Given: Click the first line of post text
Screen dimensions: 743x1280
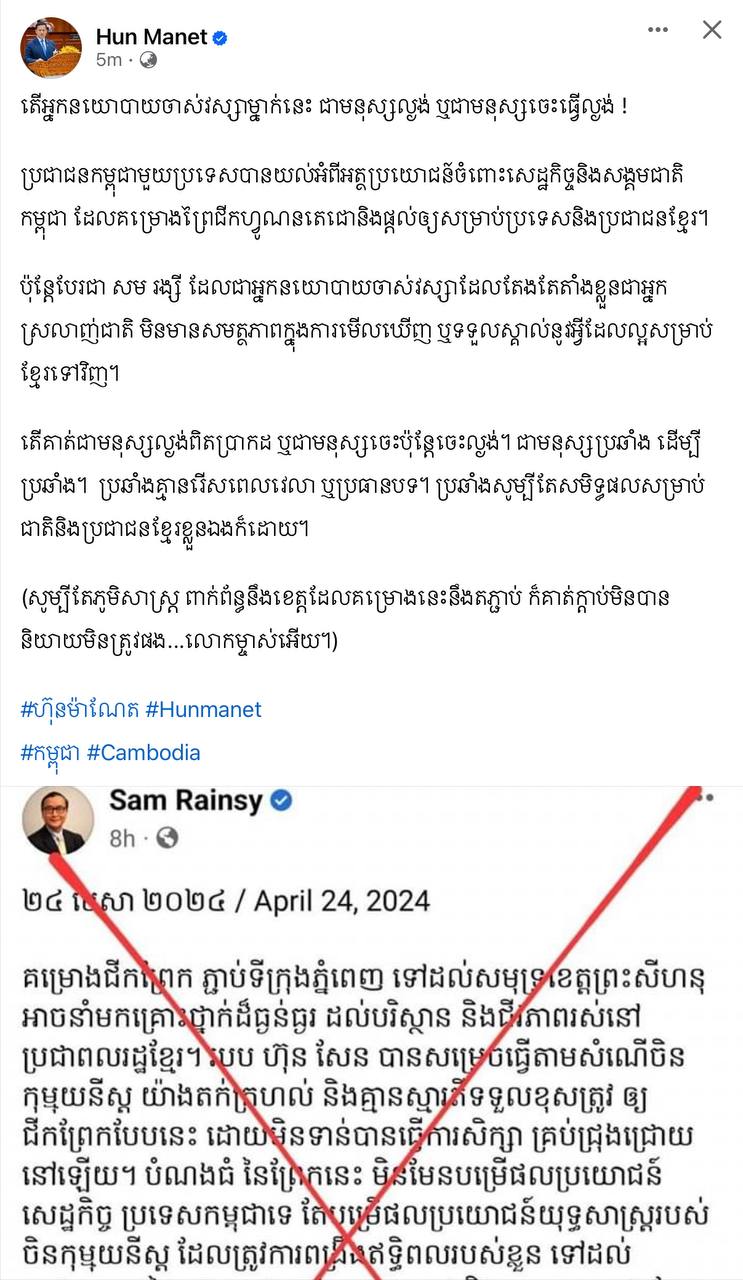Looking at the screenshot, I should (324, 107).
